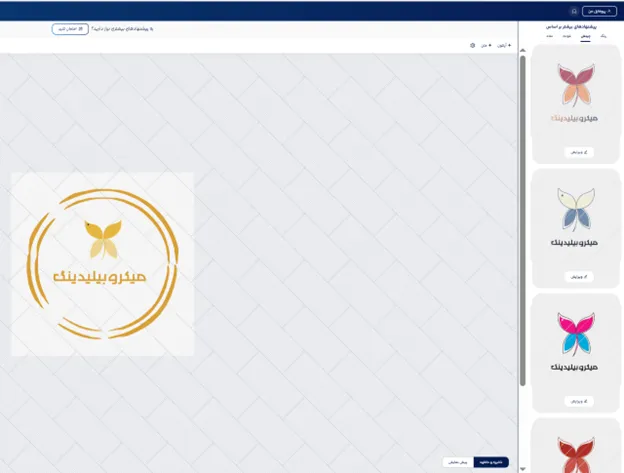This screenshot has height=473, width=624.
Task: Switch to the رنگ (color) suggestions tab
Action: point(604,36)
